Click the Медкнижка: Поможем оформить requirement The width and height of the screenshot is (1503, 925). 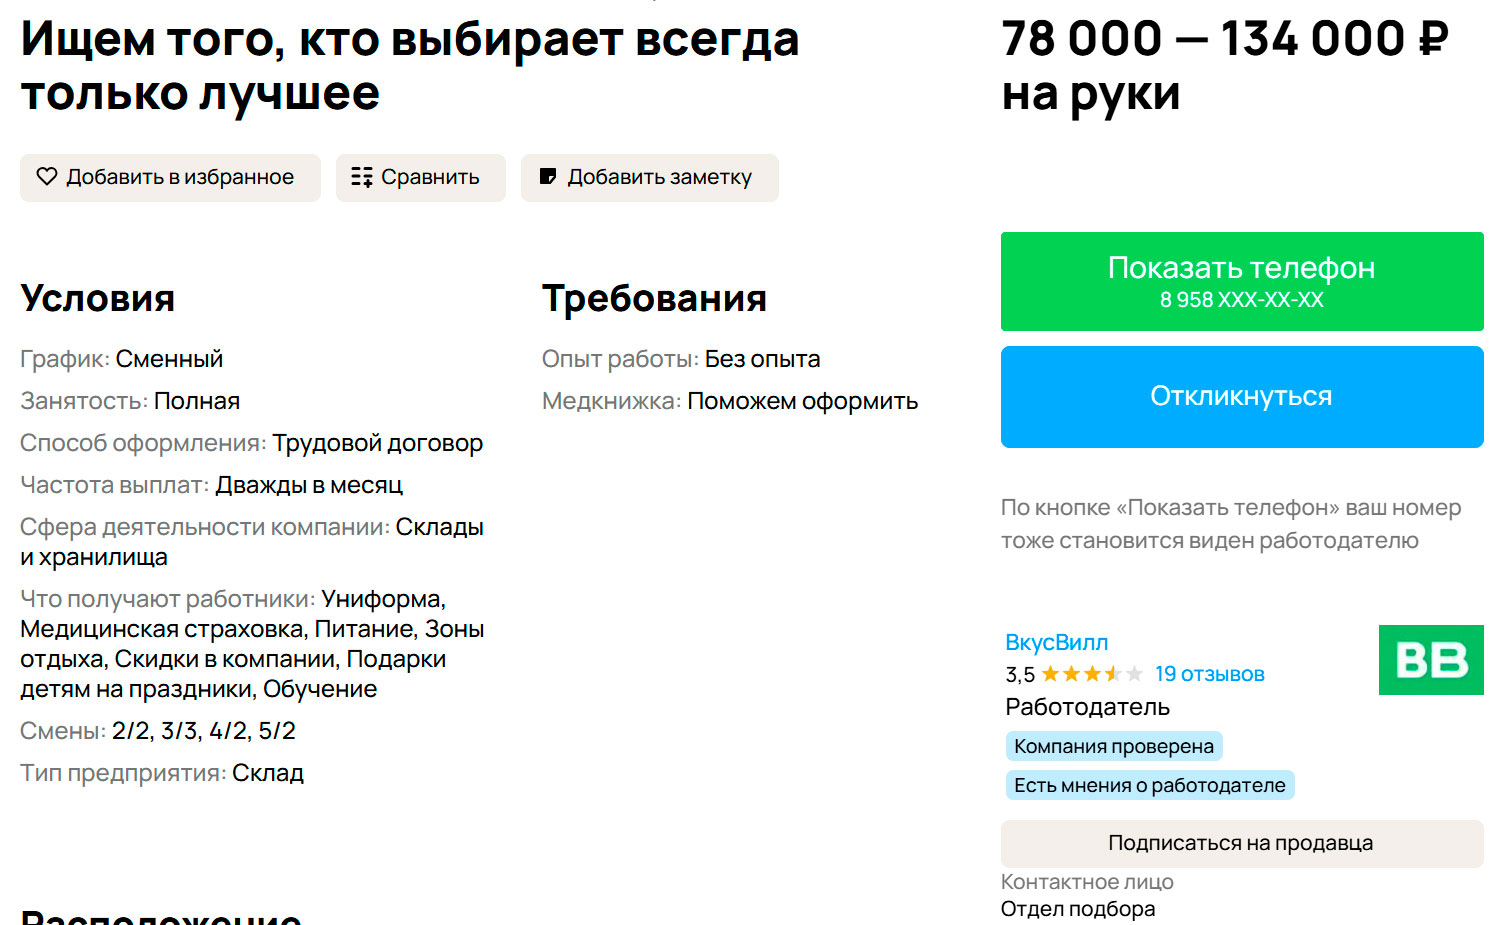pos(729,401)
